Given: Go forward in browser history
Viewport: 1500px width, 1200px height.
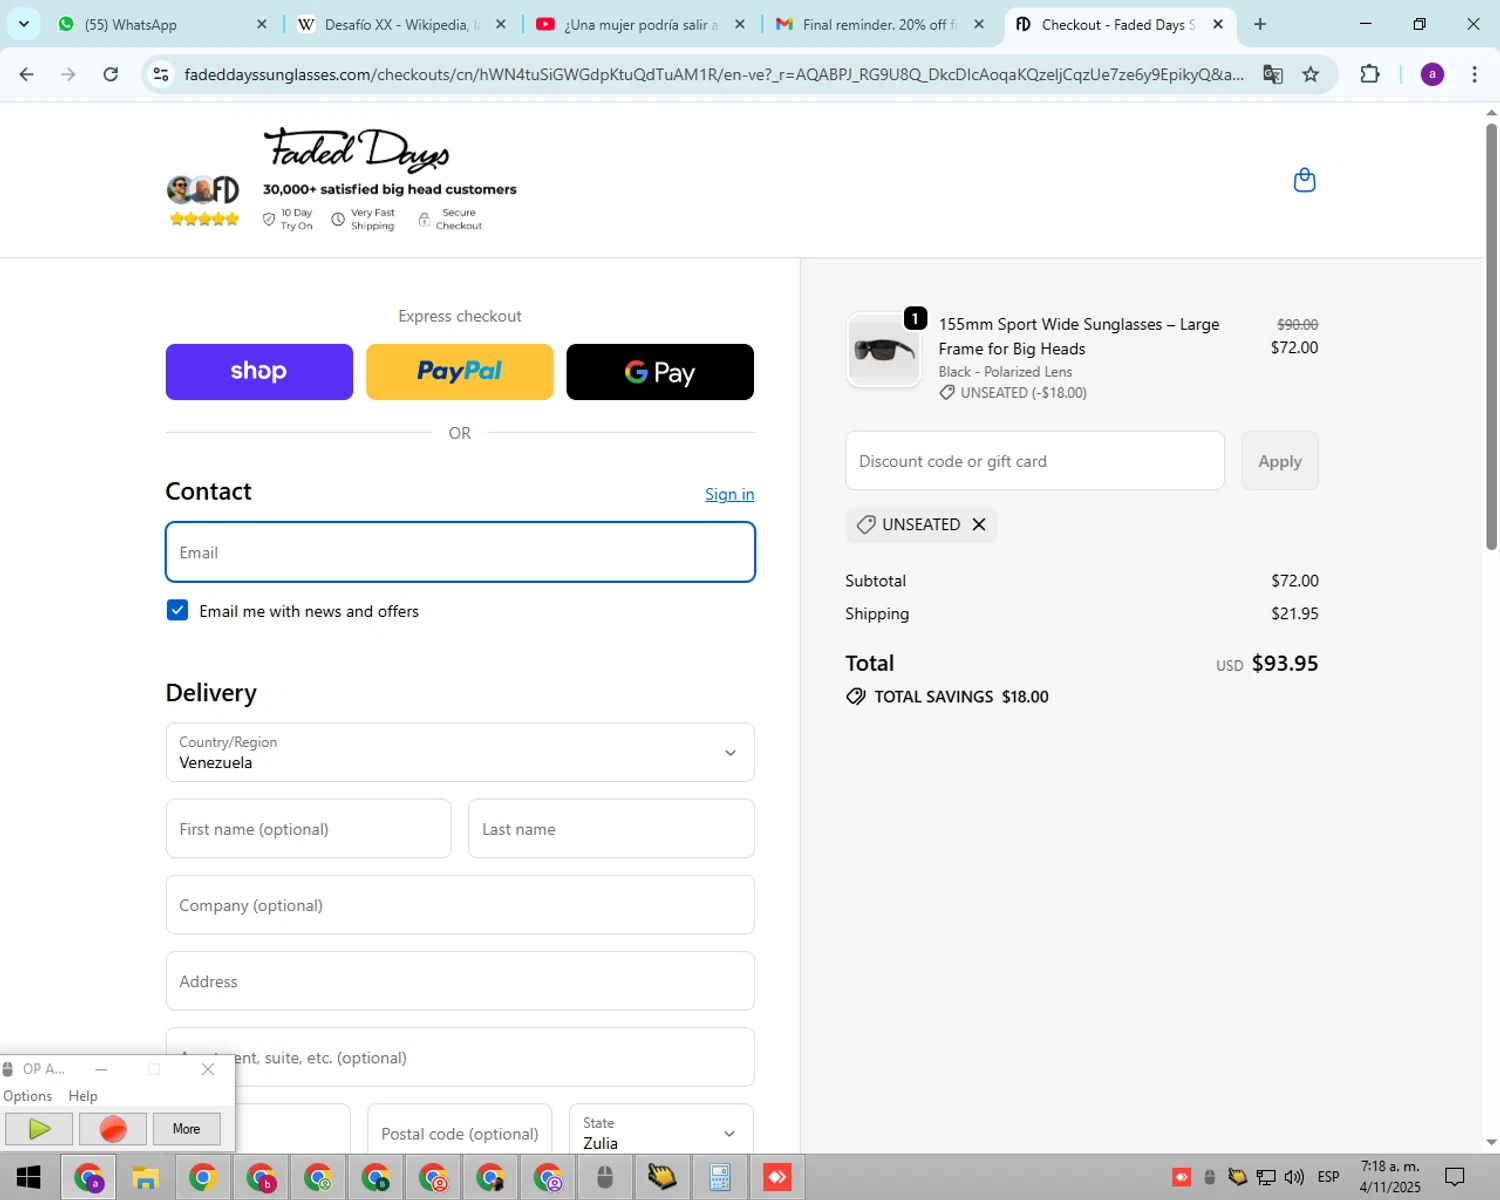Looking at the screenshot, I should coord(68,74).
